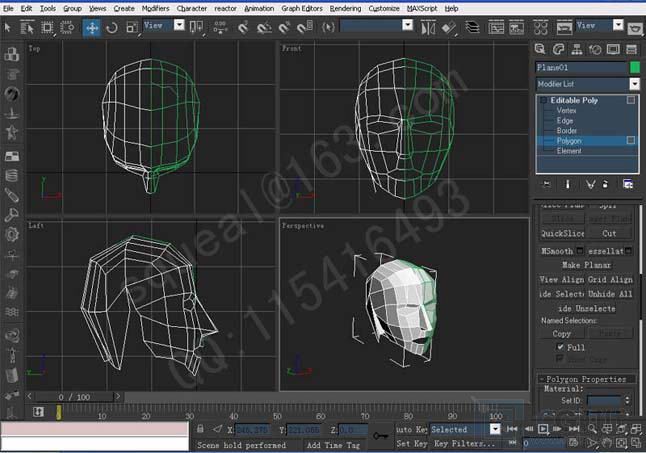
Task: Activate Select and Rotate tool
Action: [112, 28]
